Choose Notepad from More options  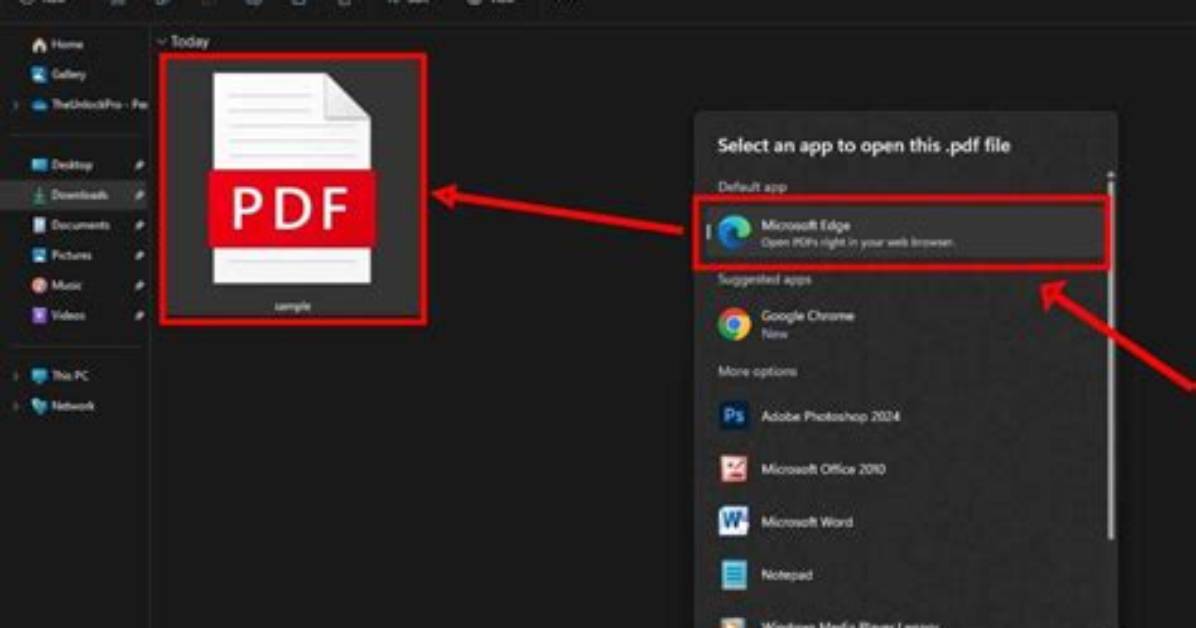tap(903, 575)
